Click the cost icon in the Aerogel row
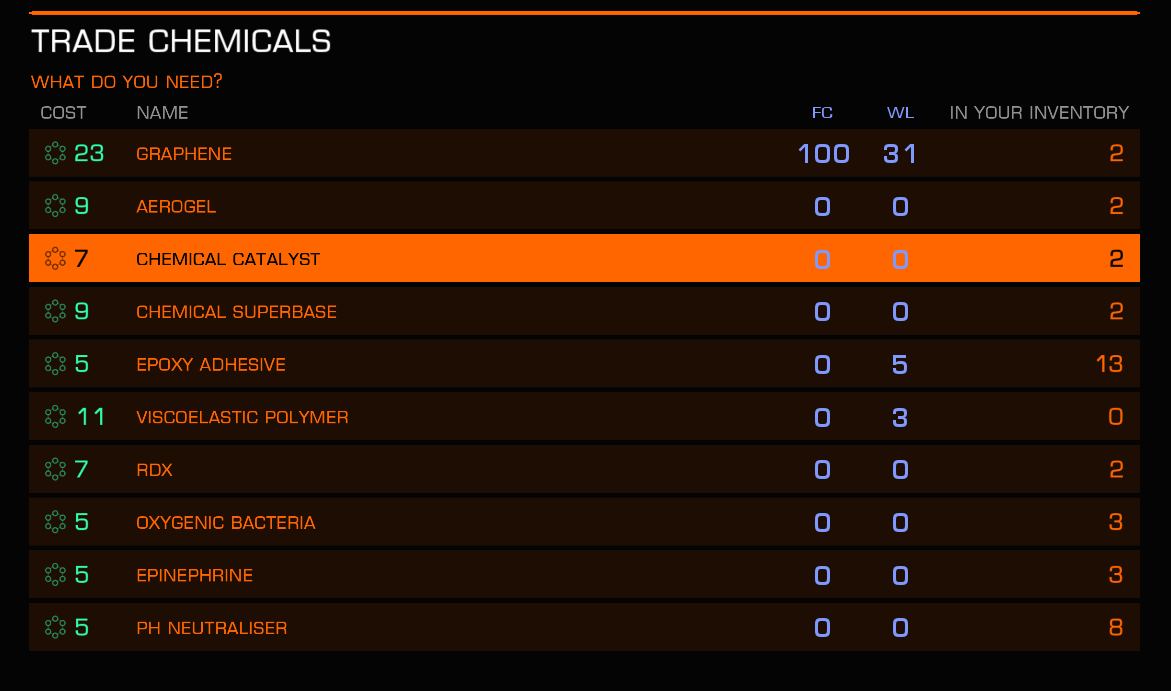Image resolution: width=1171 pixels, height=691 pixels. pyautogui.click(x=55, y=205)
